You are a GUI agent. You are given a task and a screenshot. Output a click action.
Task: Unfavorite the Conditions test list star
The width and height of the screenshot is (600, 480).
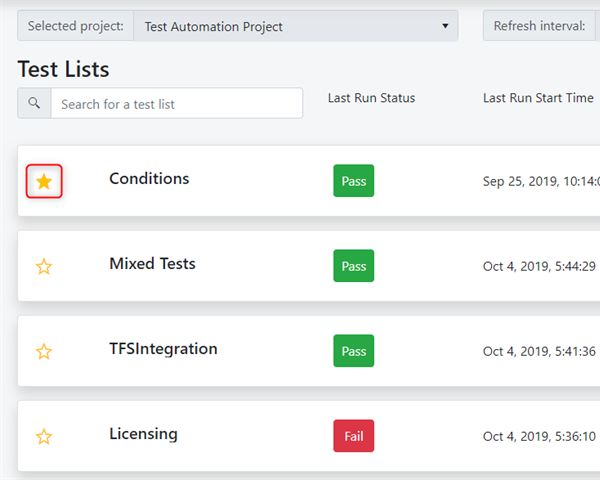click(44, 181)
